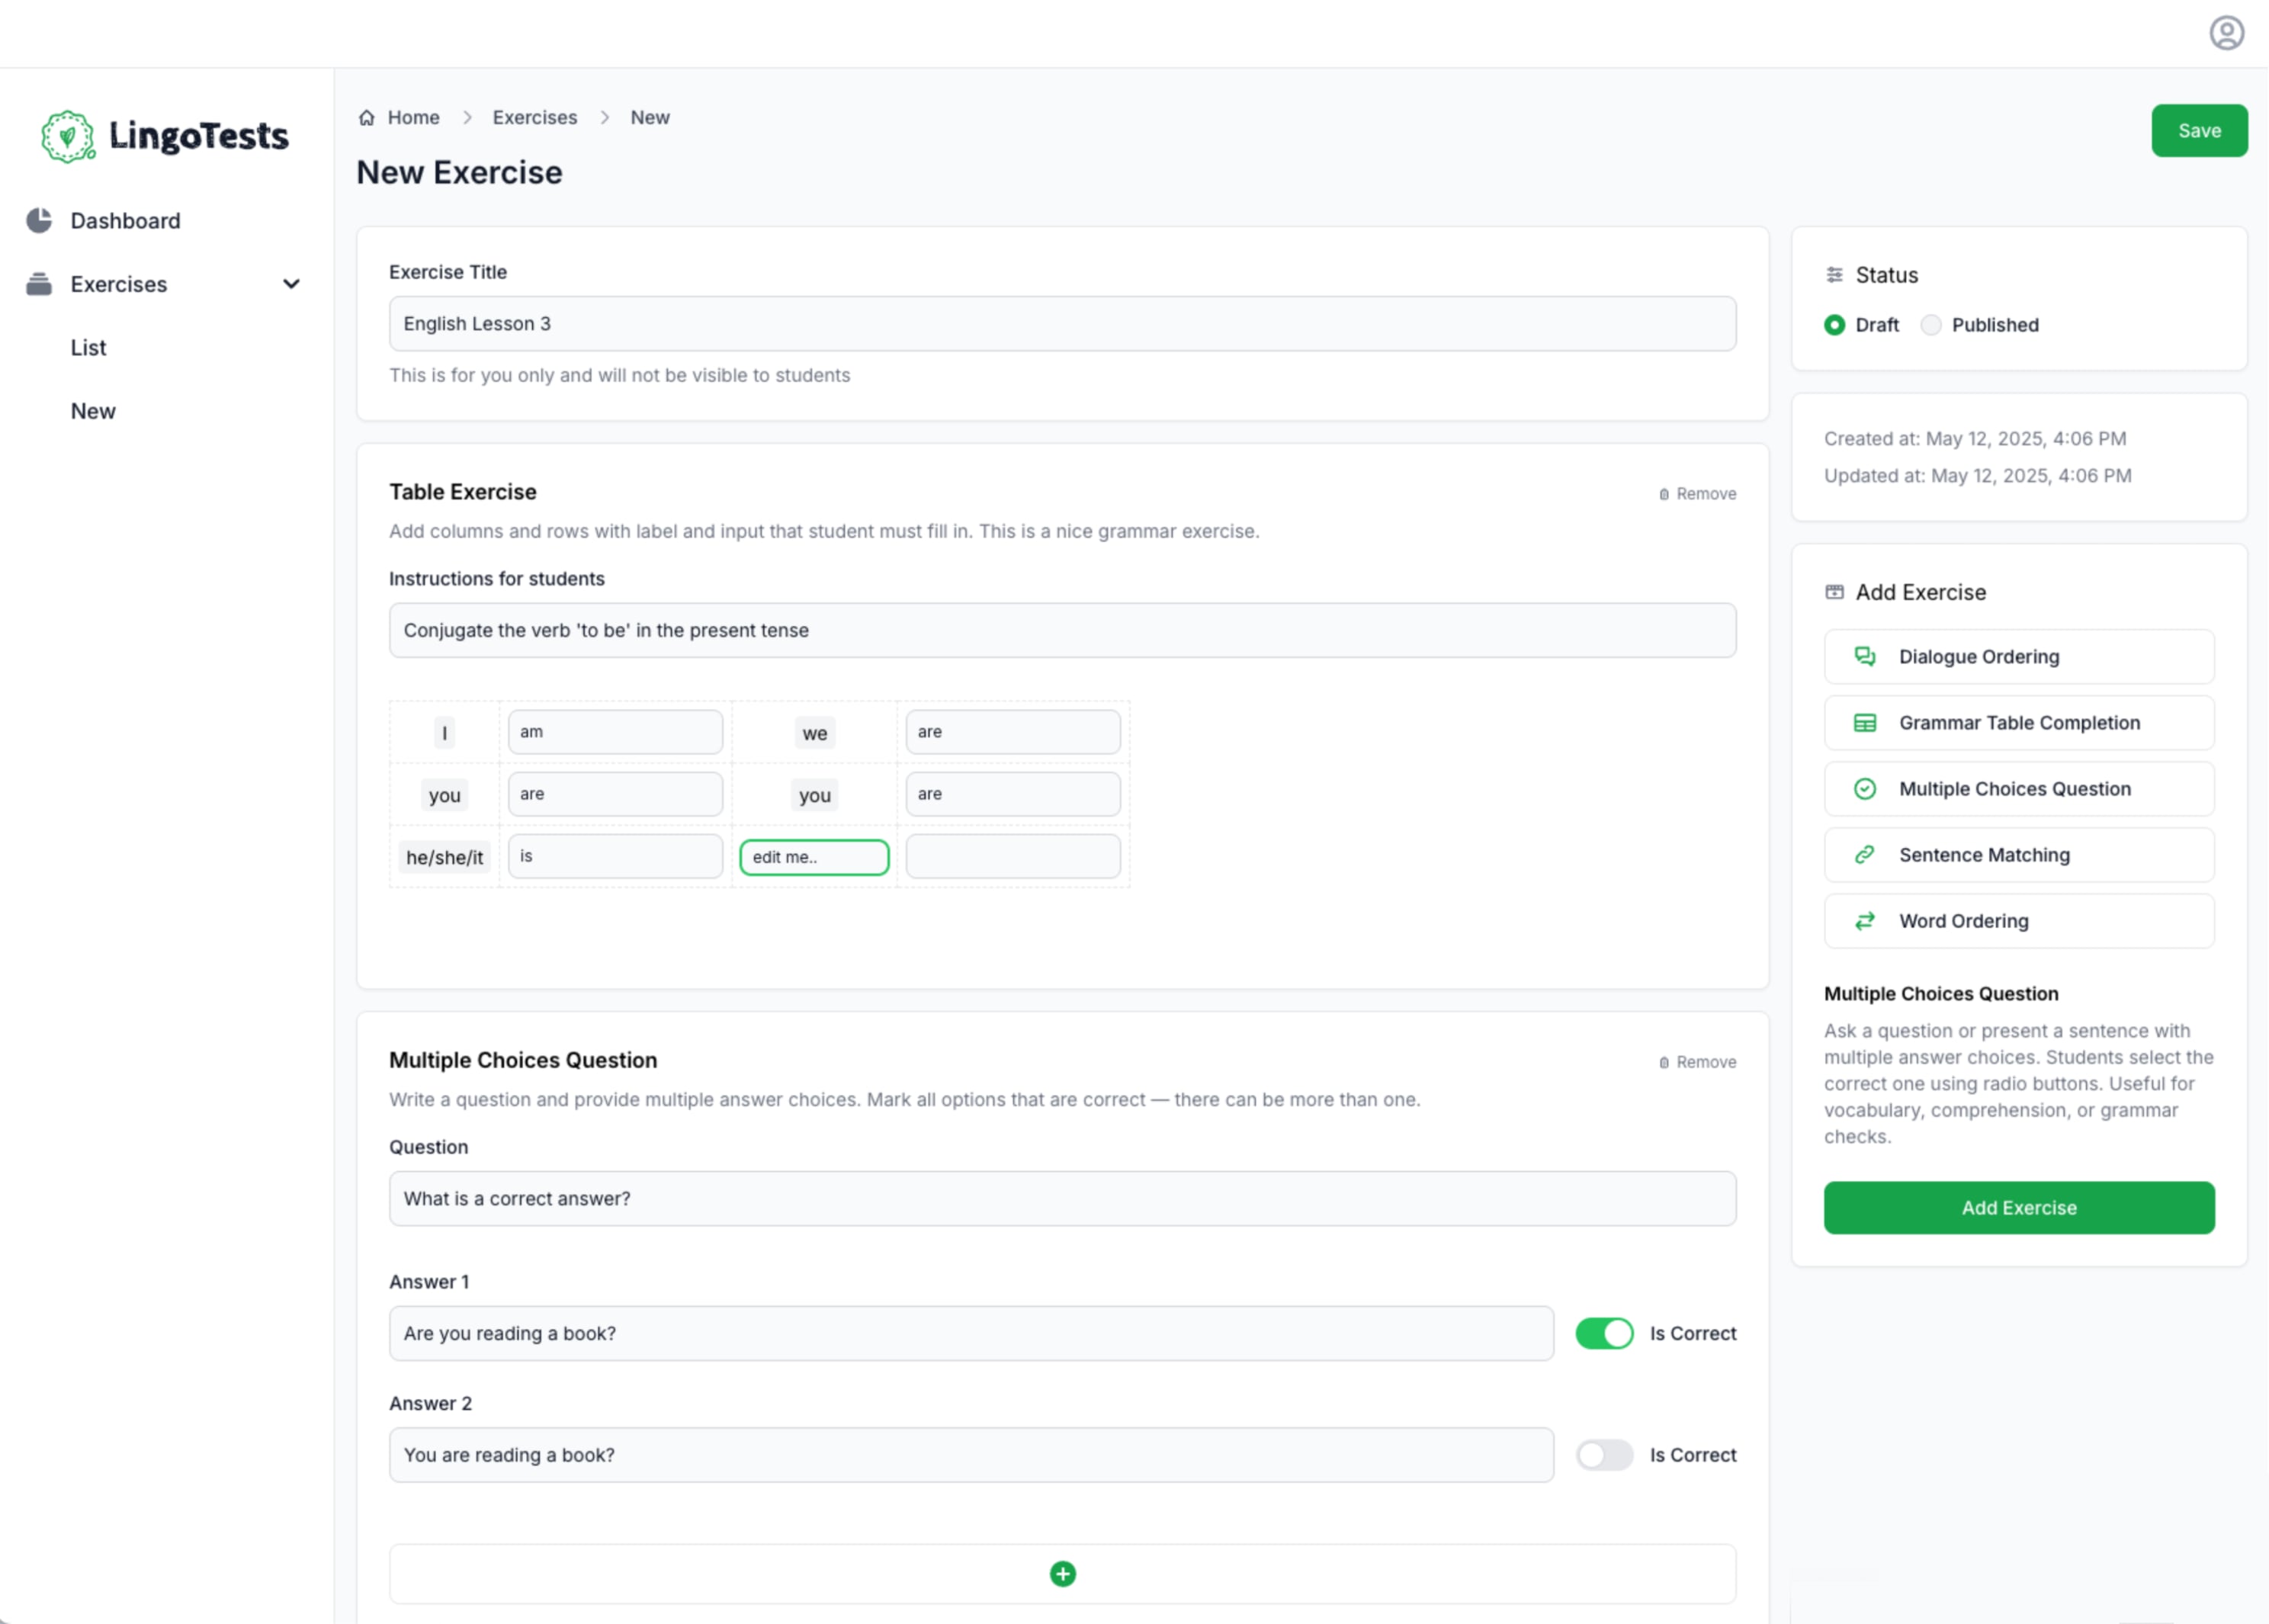This screenshot has height=1624, width=2269.
Task: Click the green plus add-answer icon
Action: (1062, 1573)
